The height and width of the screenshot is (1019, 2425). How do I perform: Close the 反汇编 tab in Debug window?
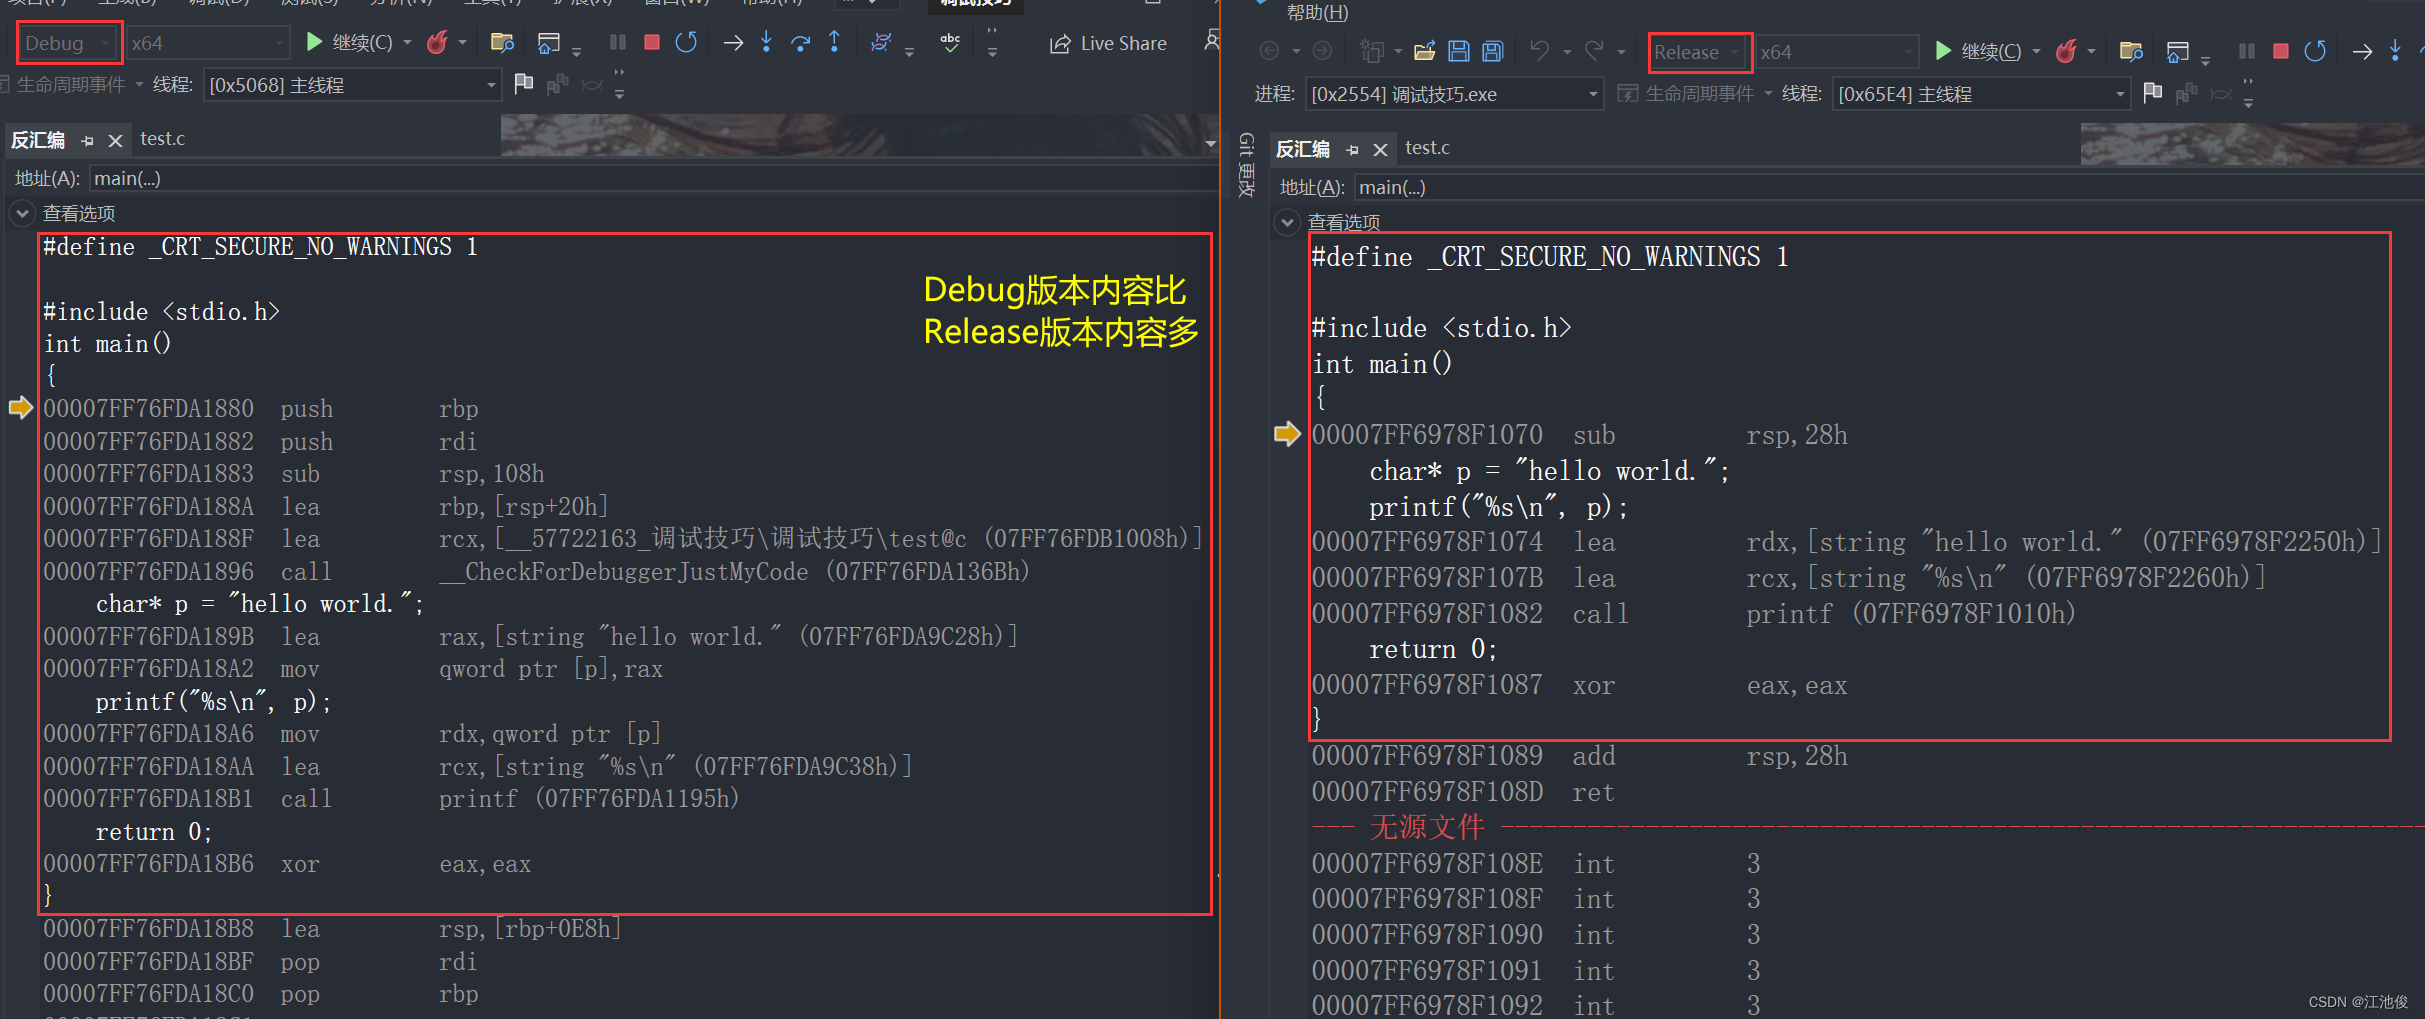[115, 141]
